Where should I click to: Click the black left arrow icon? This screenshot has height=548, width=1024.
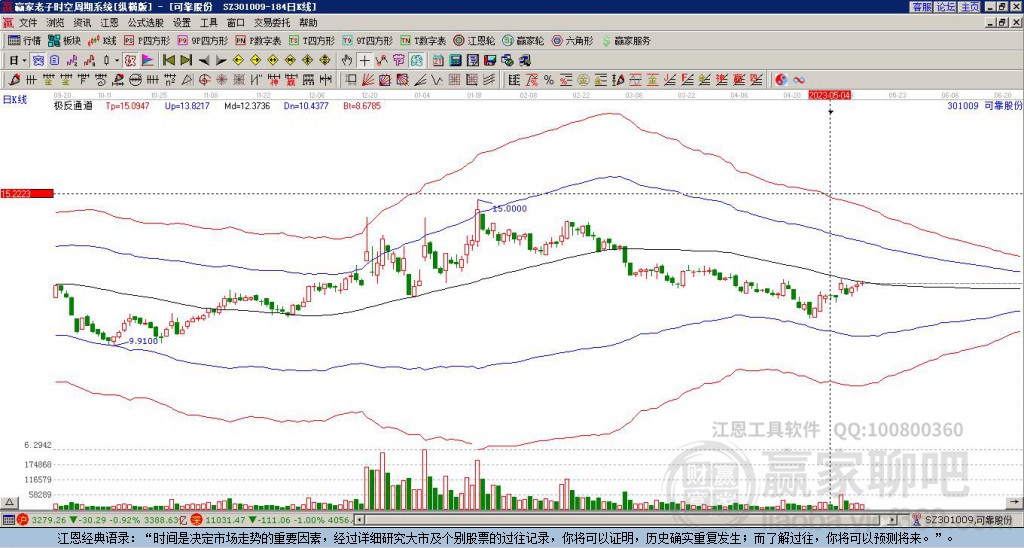point(204,61)
